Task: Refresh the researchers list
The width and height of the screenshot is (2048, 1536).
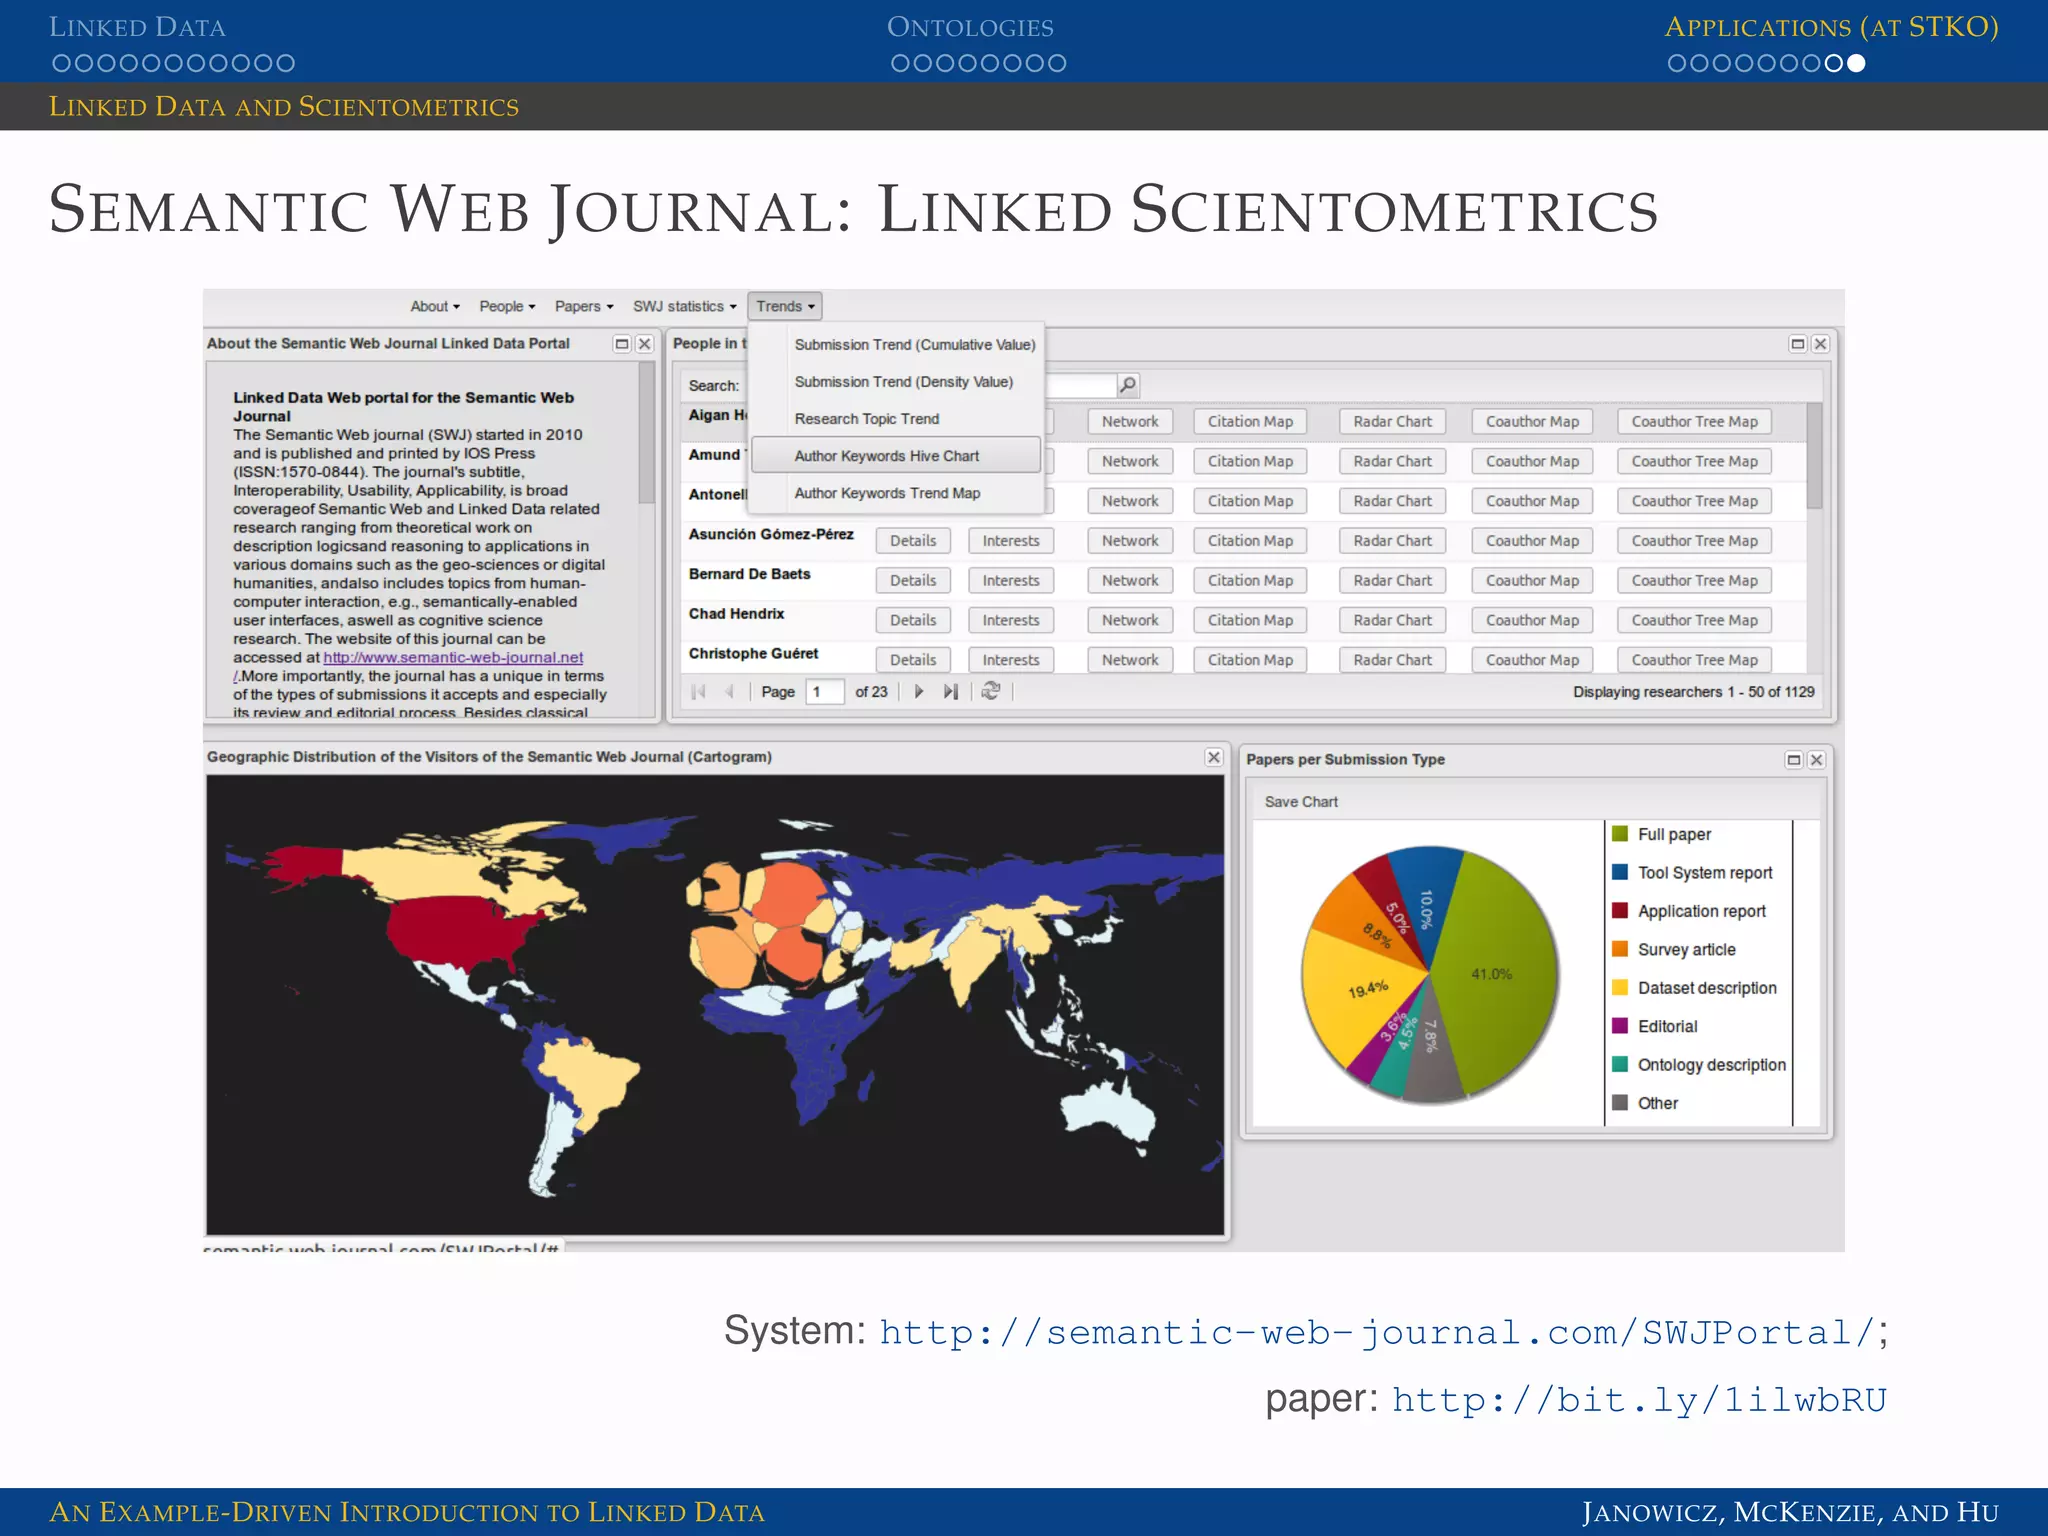Action: point(991,691)
